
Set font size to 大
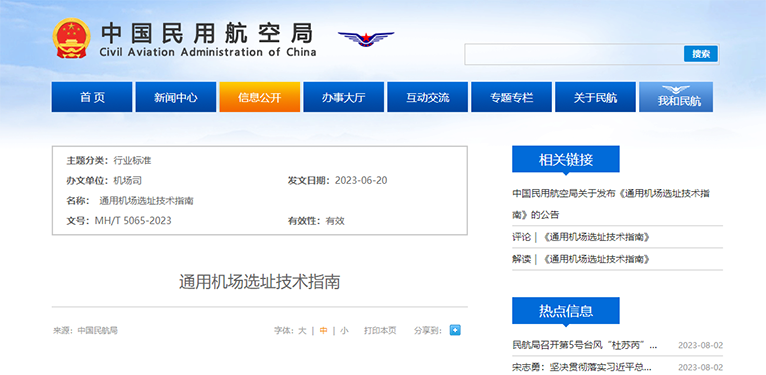pos(302,331)
